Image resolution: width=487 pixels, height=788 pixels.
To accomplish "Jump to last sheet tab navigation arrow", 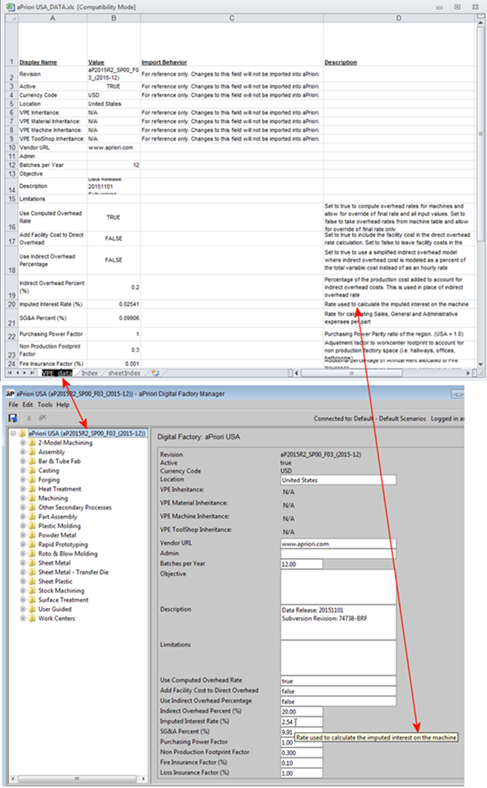I will (x=32, y=373).
